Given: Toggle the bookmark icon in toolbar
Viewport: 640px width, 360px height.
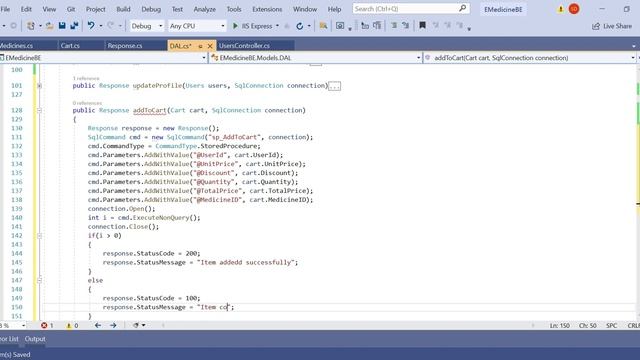Looking at the screenshot, I should (422, 26).
